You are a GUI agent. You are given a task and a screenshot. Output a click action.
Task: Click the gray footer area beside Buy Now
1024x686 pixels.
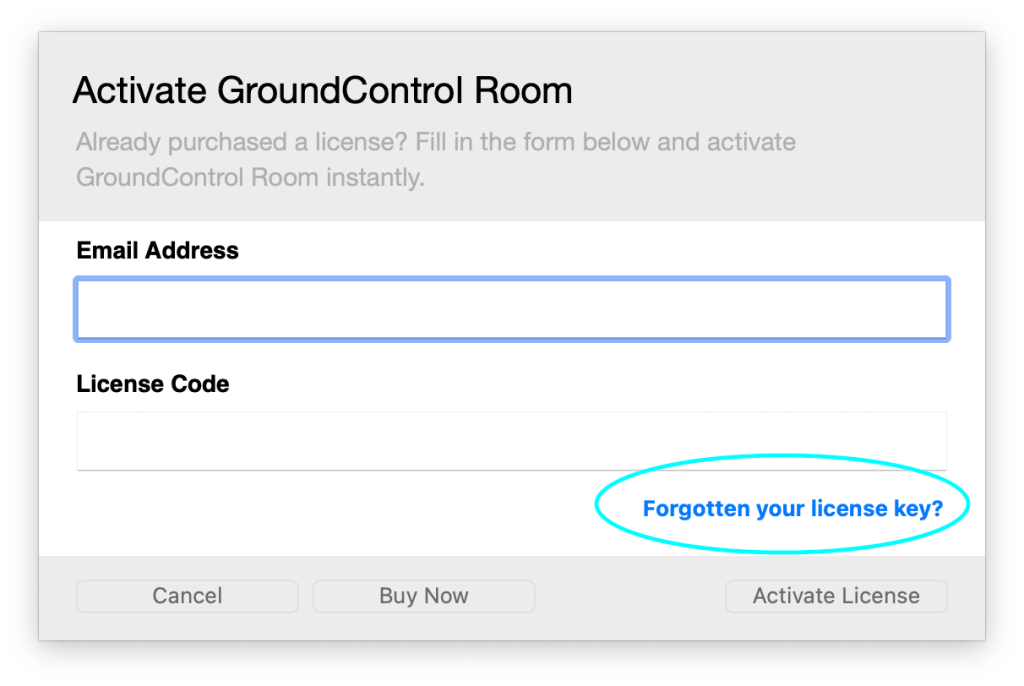click(630, 597)
